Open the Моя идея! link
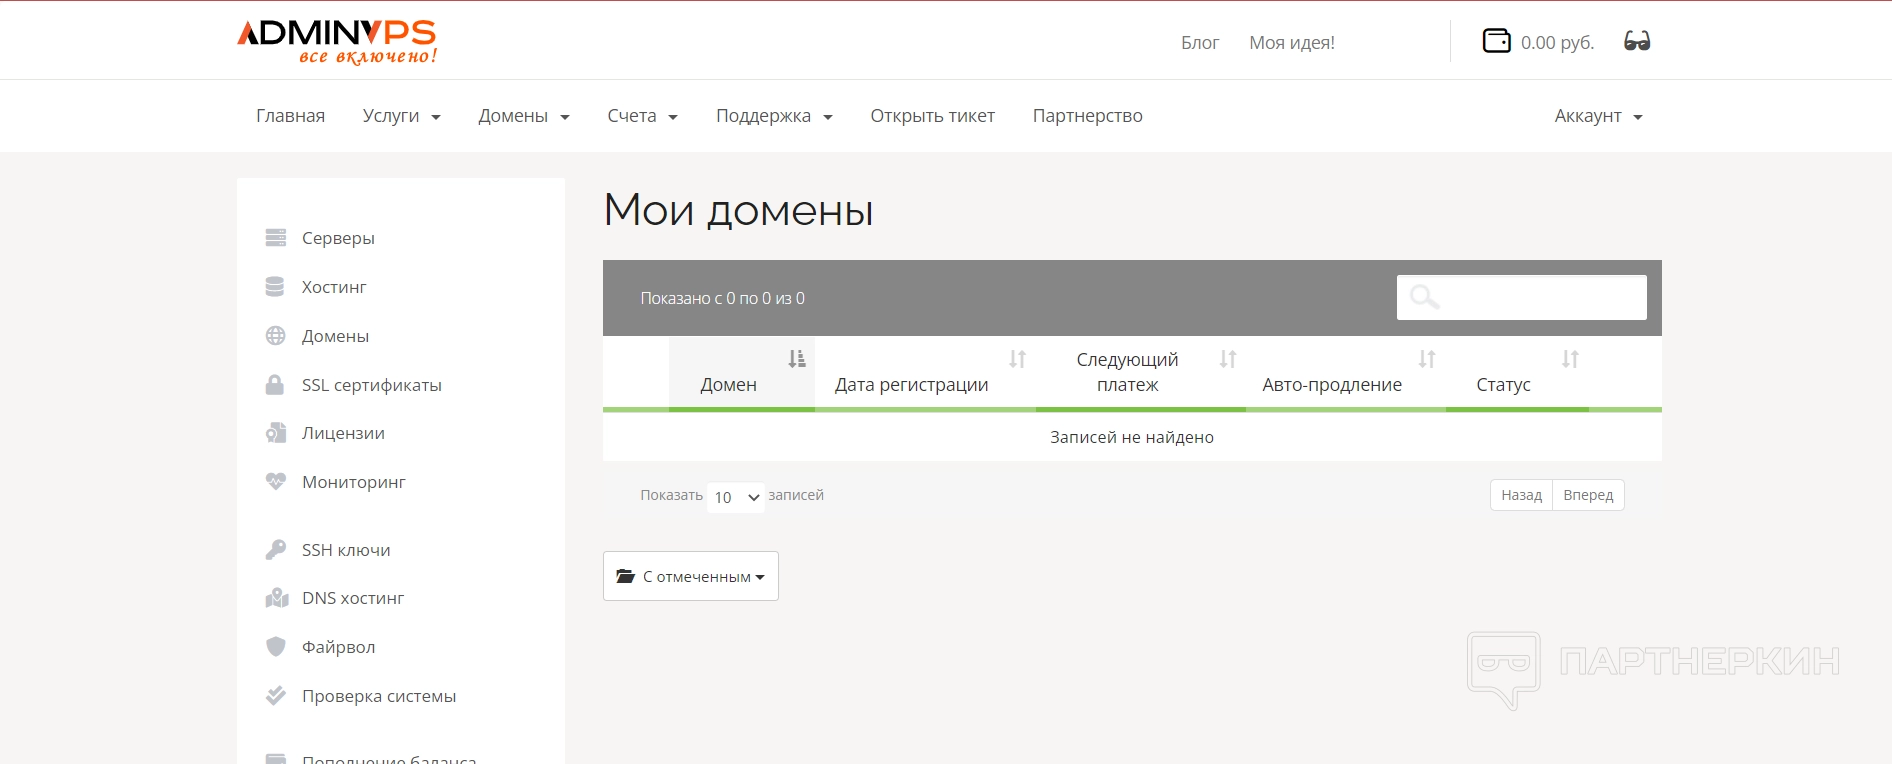This screenshot has height=764, width=1892. (1292, 42)
